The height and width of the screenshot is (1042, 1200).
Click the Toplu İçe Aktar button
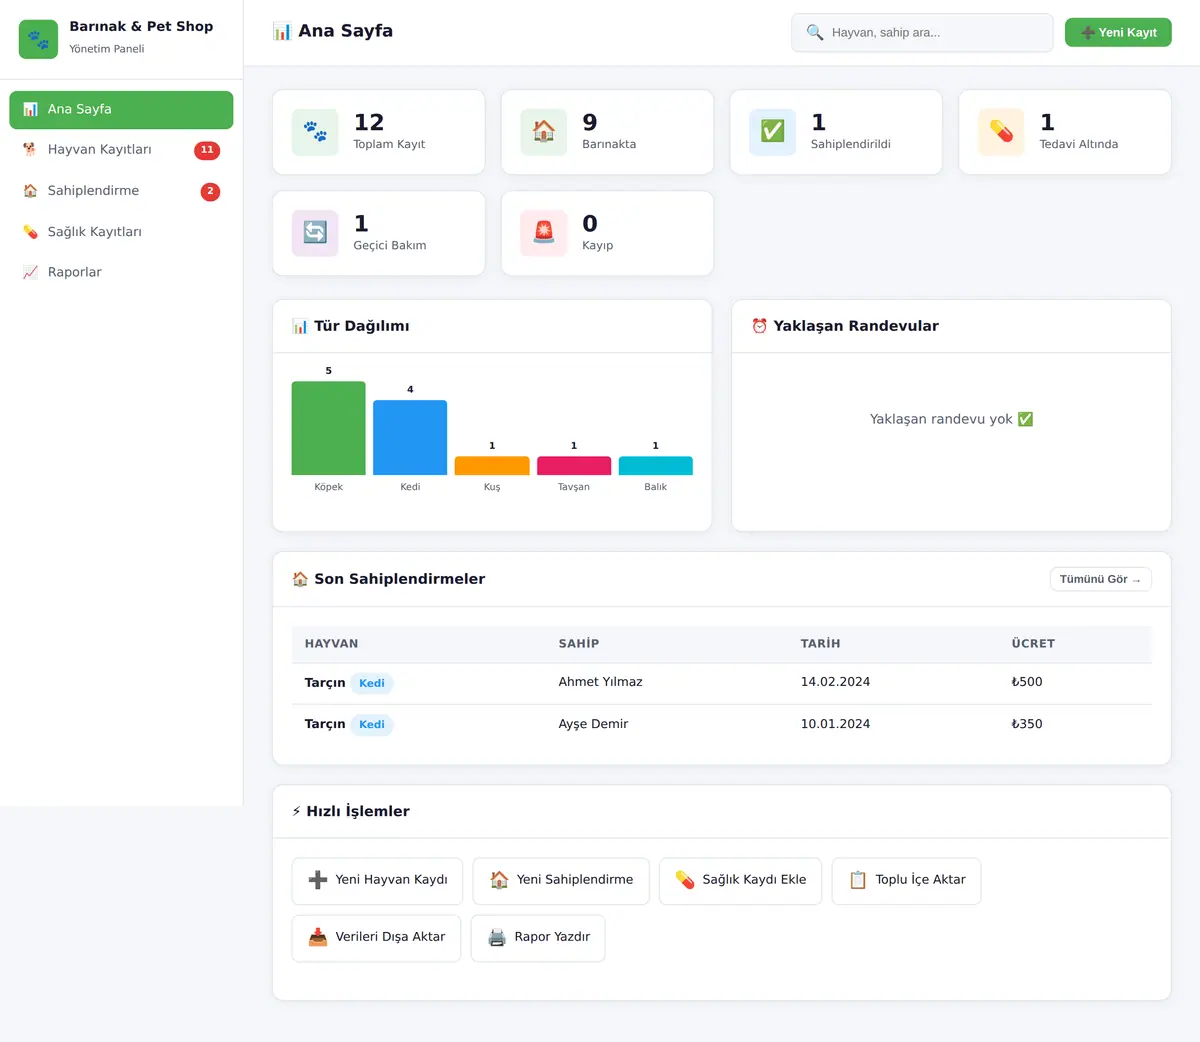906,880
